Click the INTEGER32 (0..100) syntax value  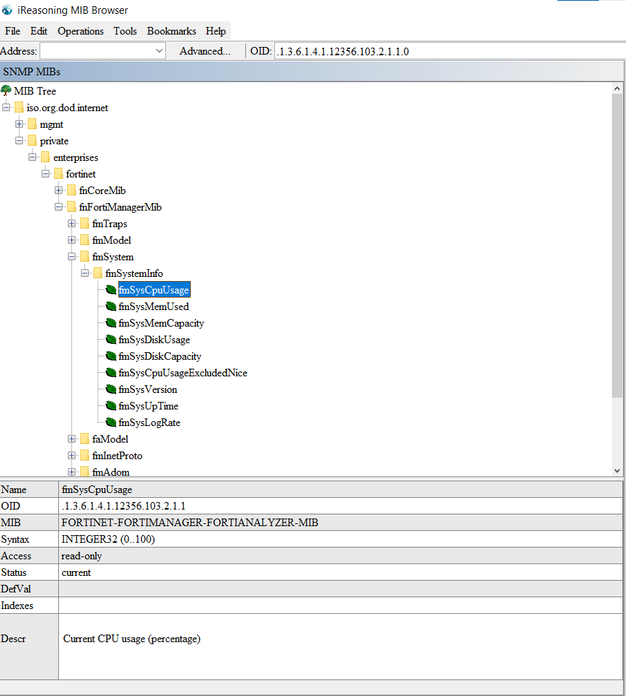point(108,539)
